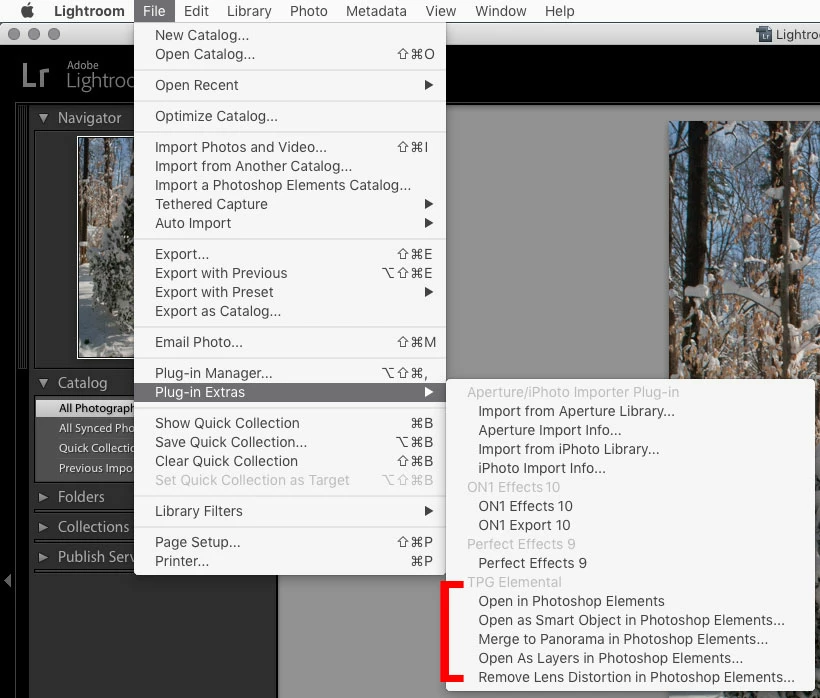This screenshot has height=698, width=820.
Task: Select Import from iPhoto Library...
Action: 630,450
